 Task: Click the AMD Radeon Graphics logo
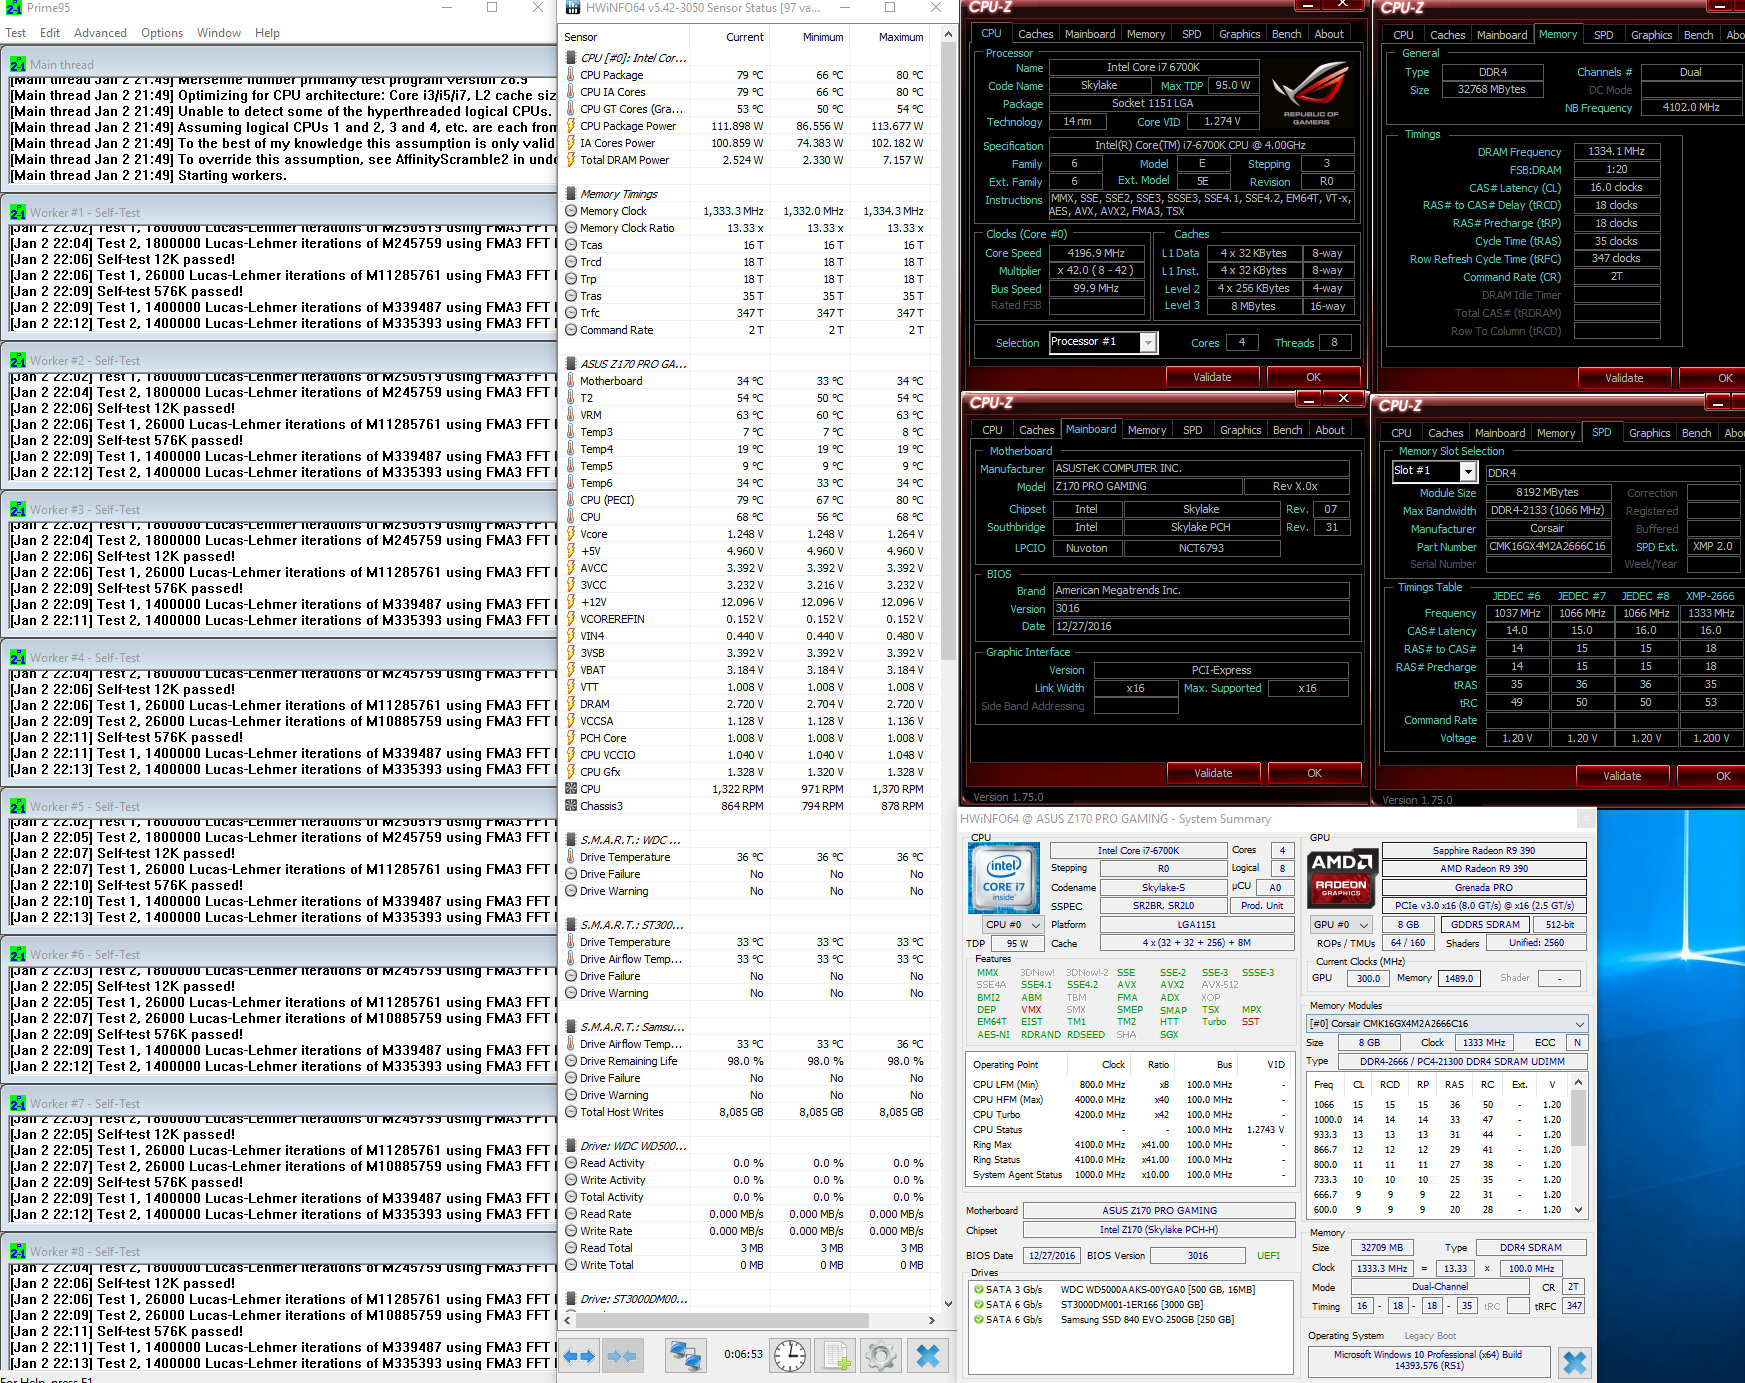1342,877
